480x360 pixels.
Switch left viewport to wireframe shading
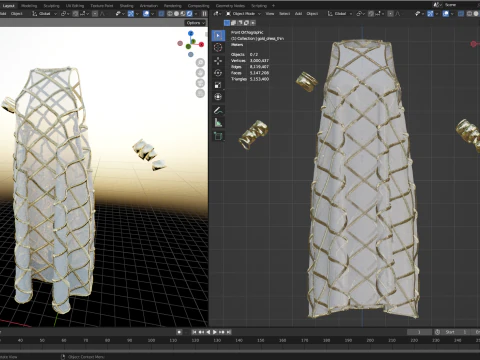point(170,14)
